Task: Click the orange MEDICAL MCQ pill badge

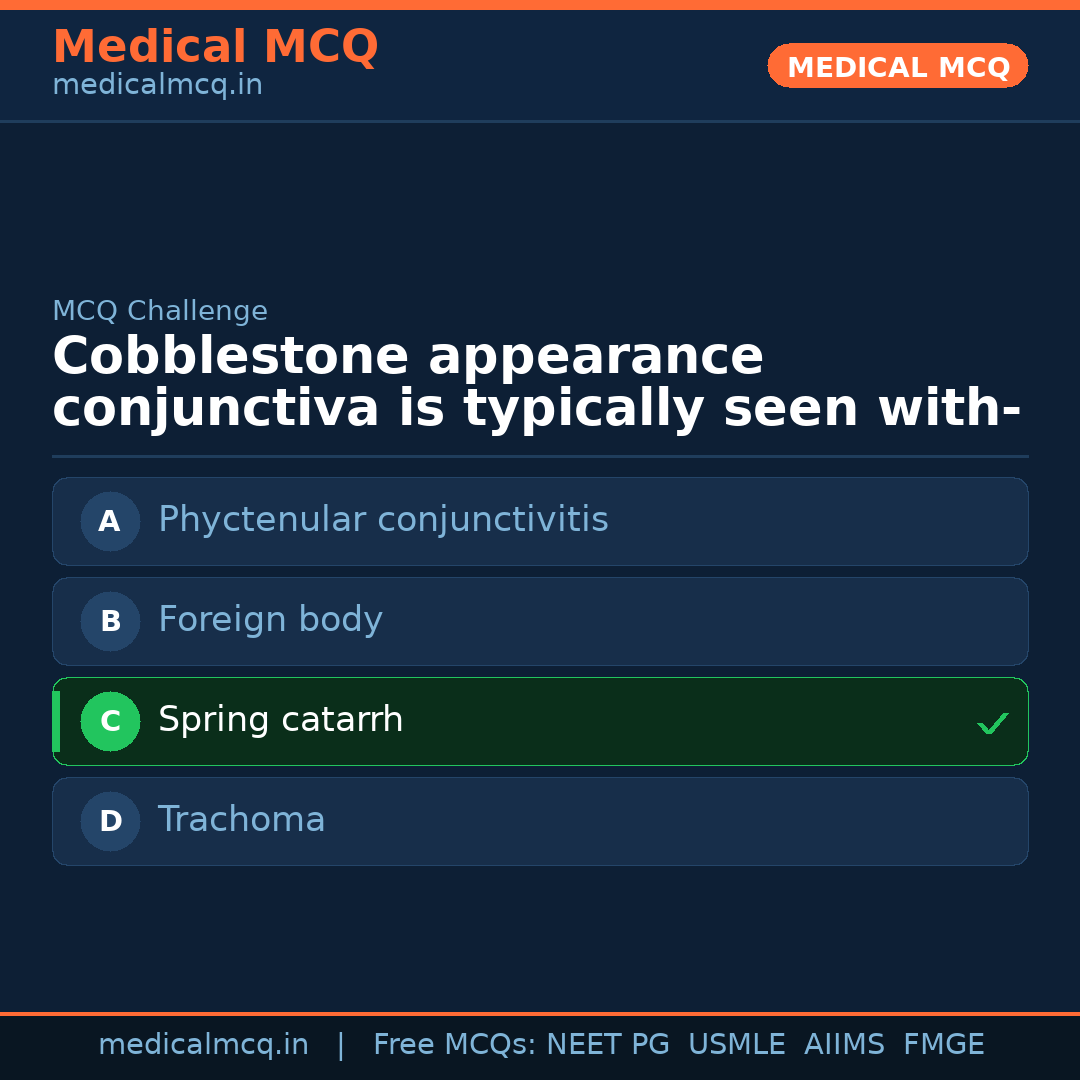Action: 897,67
